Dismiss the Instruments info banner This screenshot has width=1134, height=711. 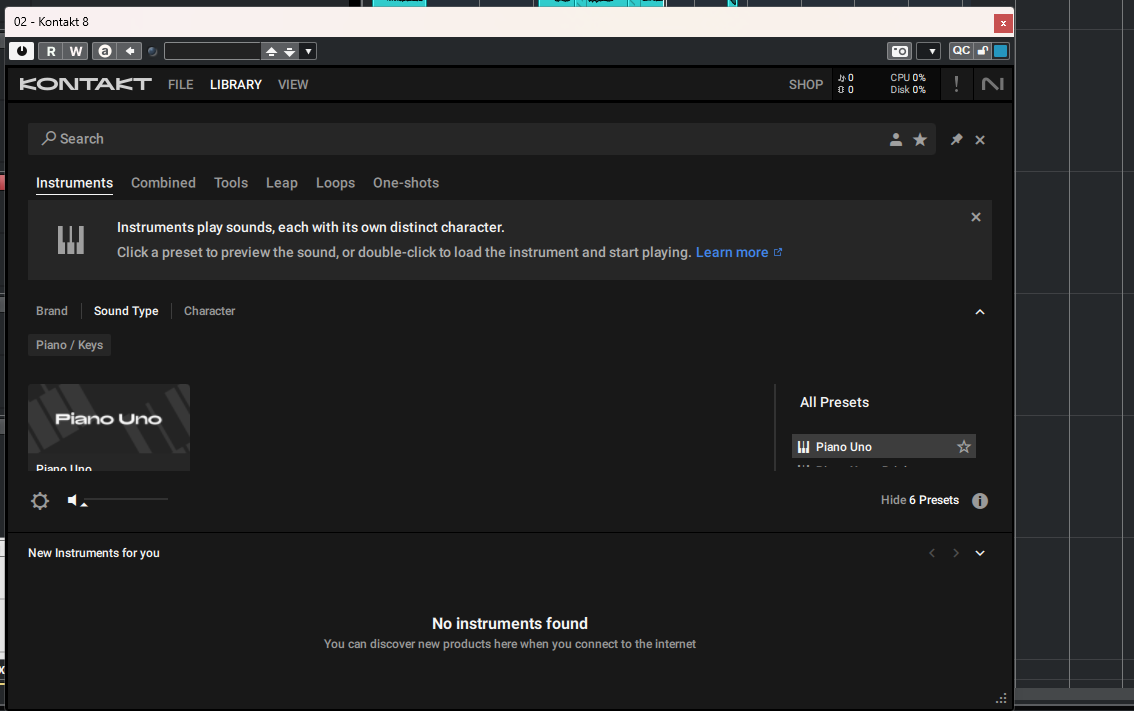976,217
